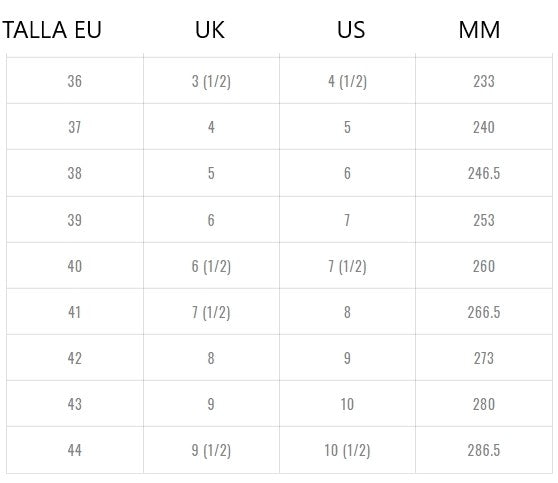Click EU size 42 cell
Image resolution: width=558 pixels, height=483 pixels.
75,358
